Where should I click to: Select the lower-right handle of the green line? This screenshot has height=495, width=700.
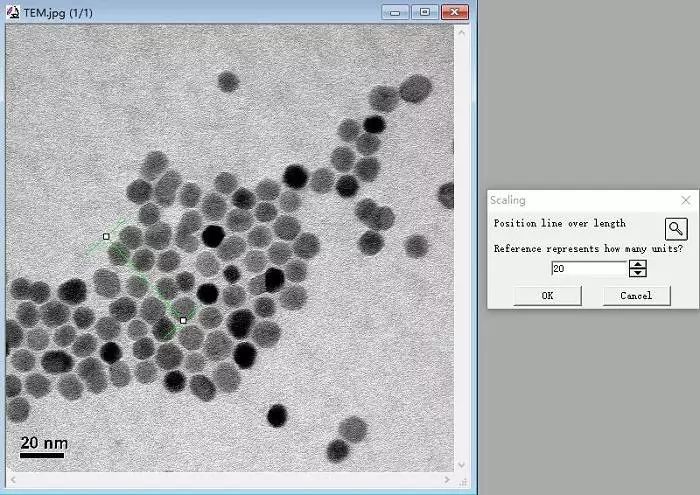[183, 320]
